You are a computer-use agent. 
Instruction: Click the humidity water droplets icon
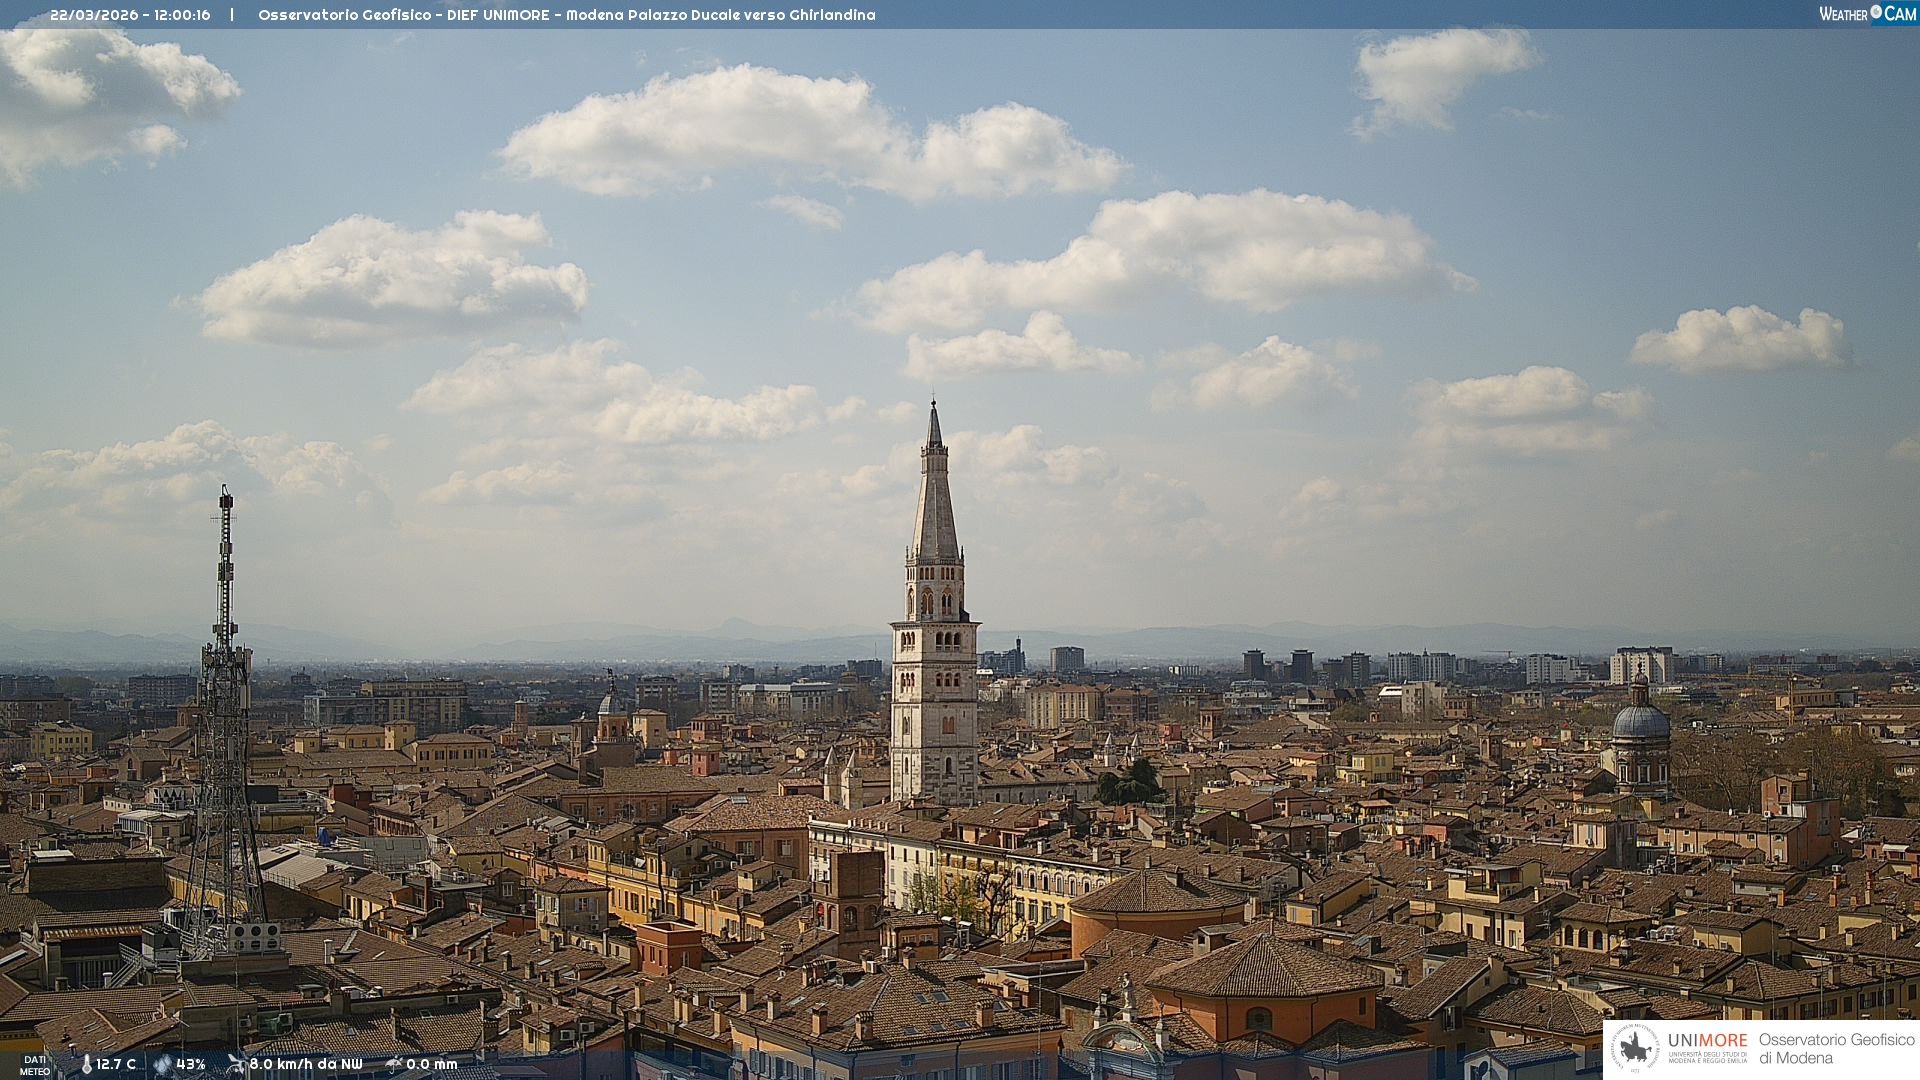pos(162,1064)
